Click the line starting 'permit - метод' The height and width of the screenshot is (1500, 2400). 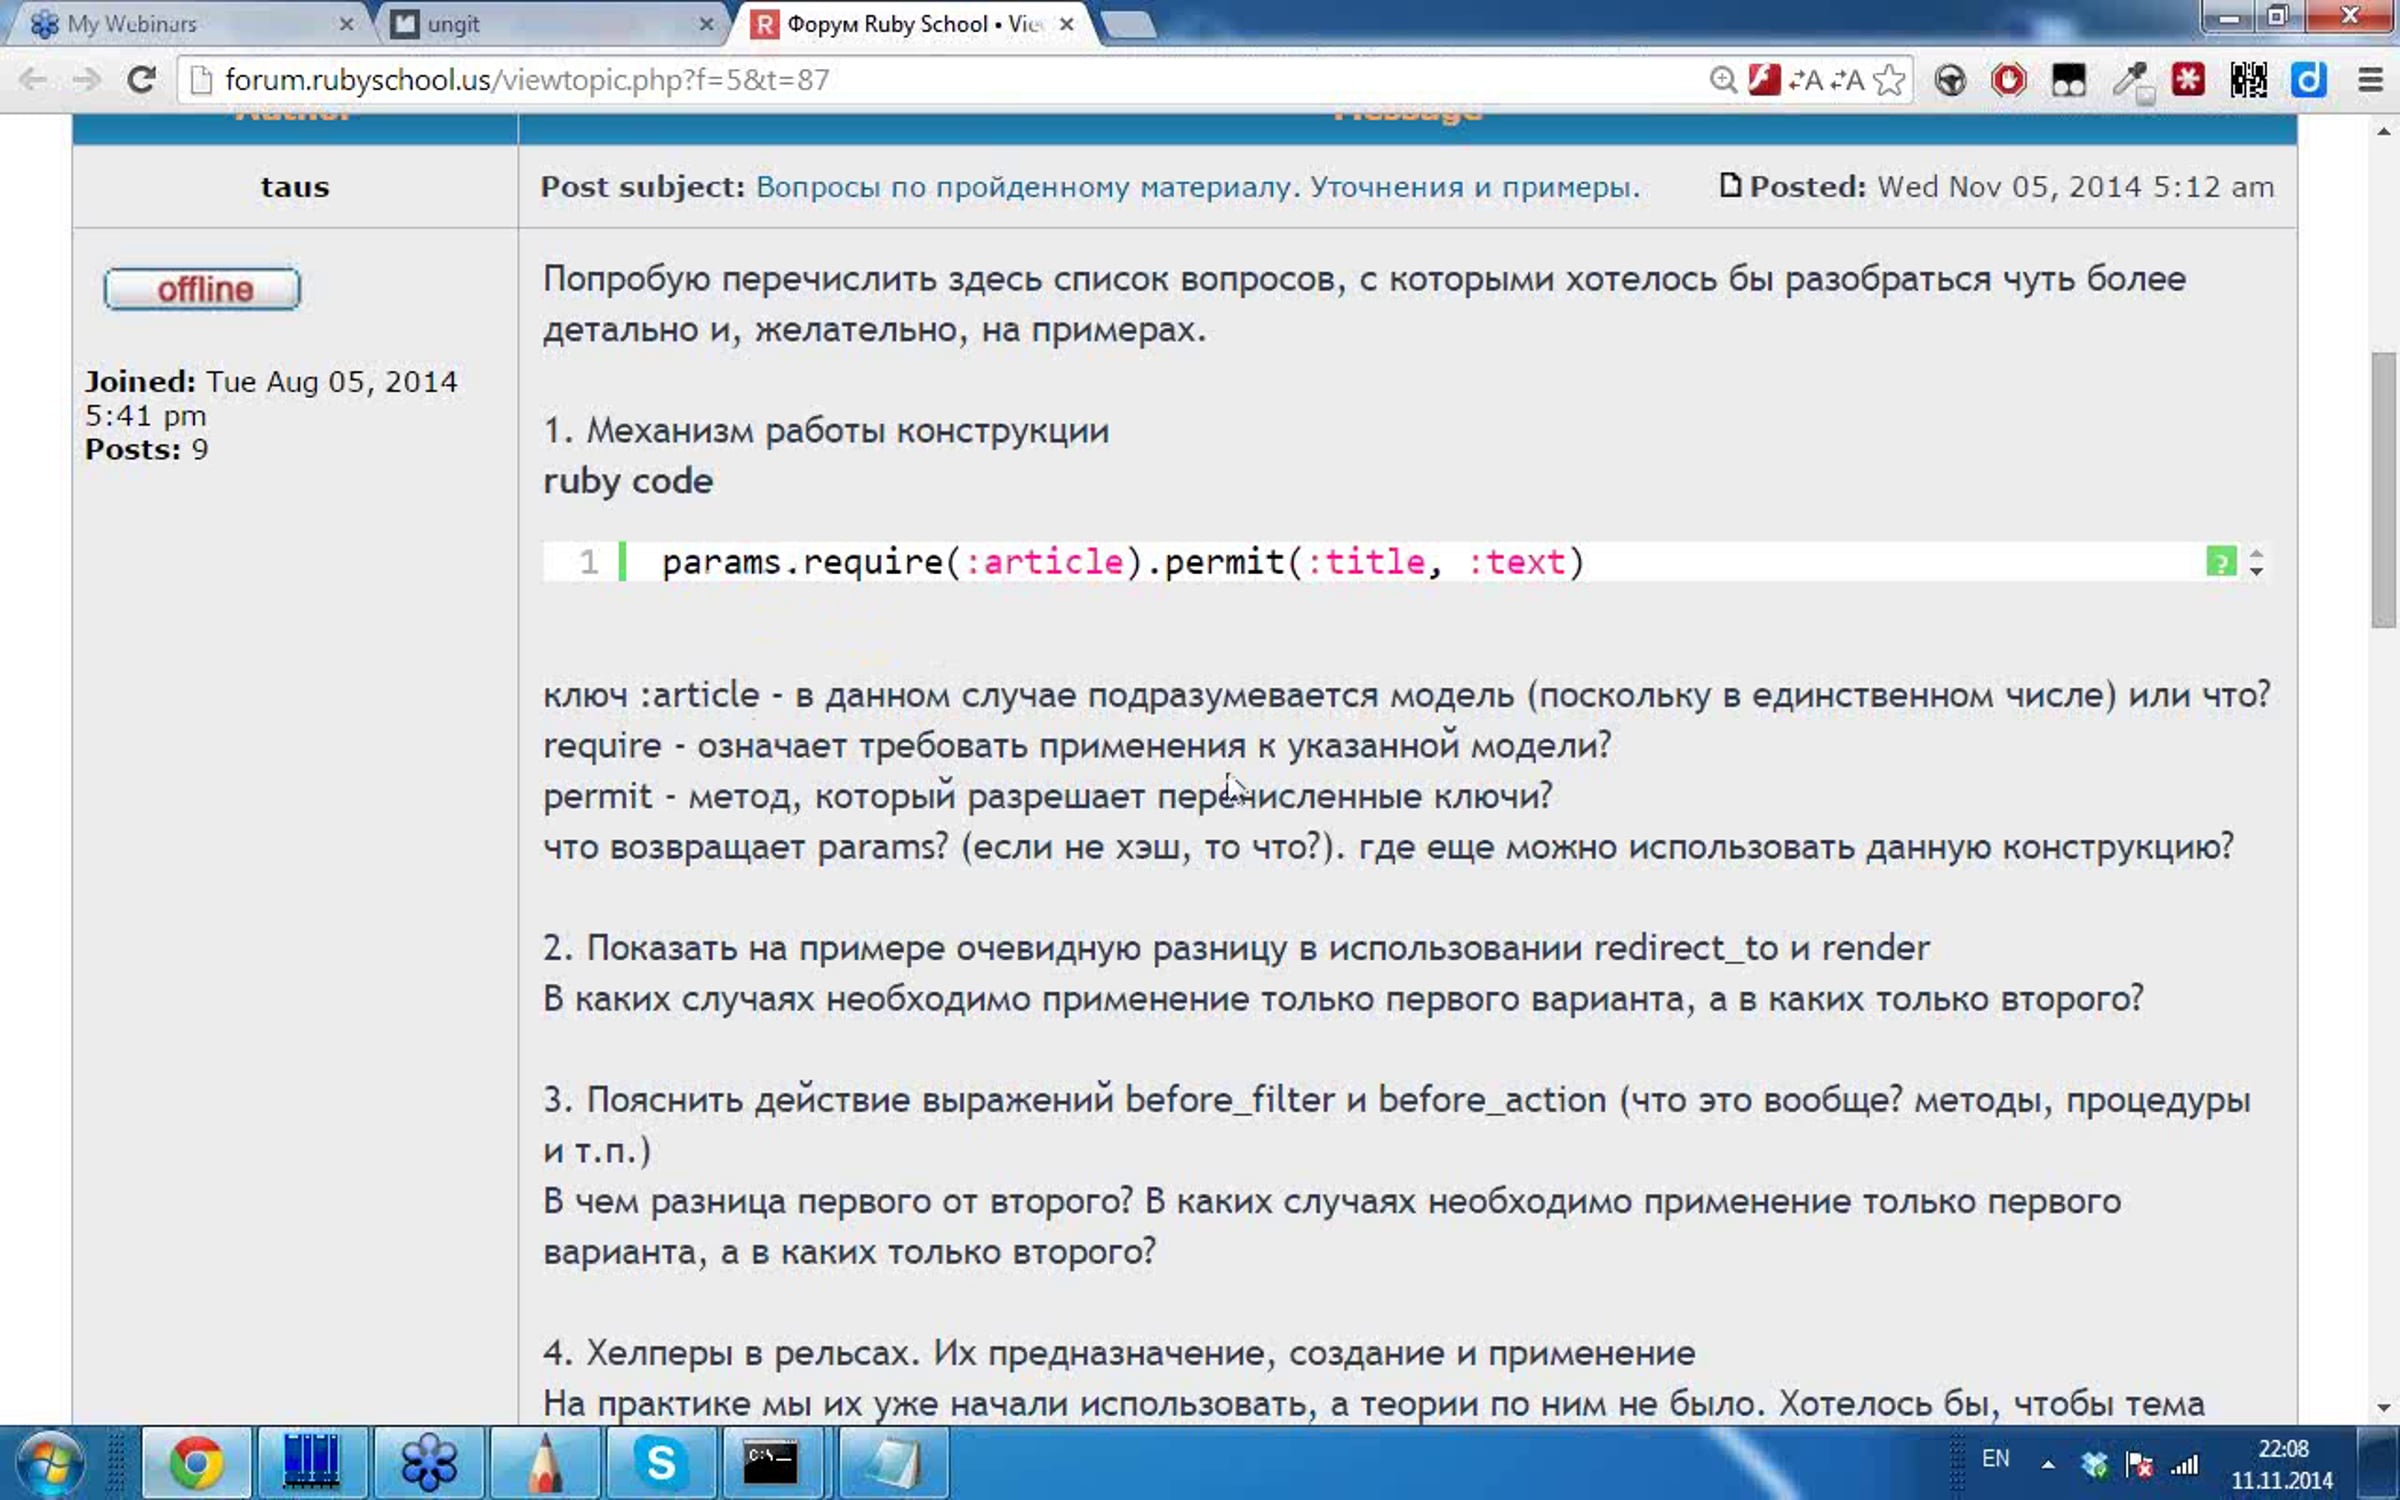1047,796
